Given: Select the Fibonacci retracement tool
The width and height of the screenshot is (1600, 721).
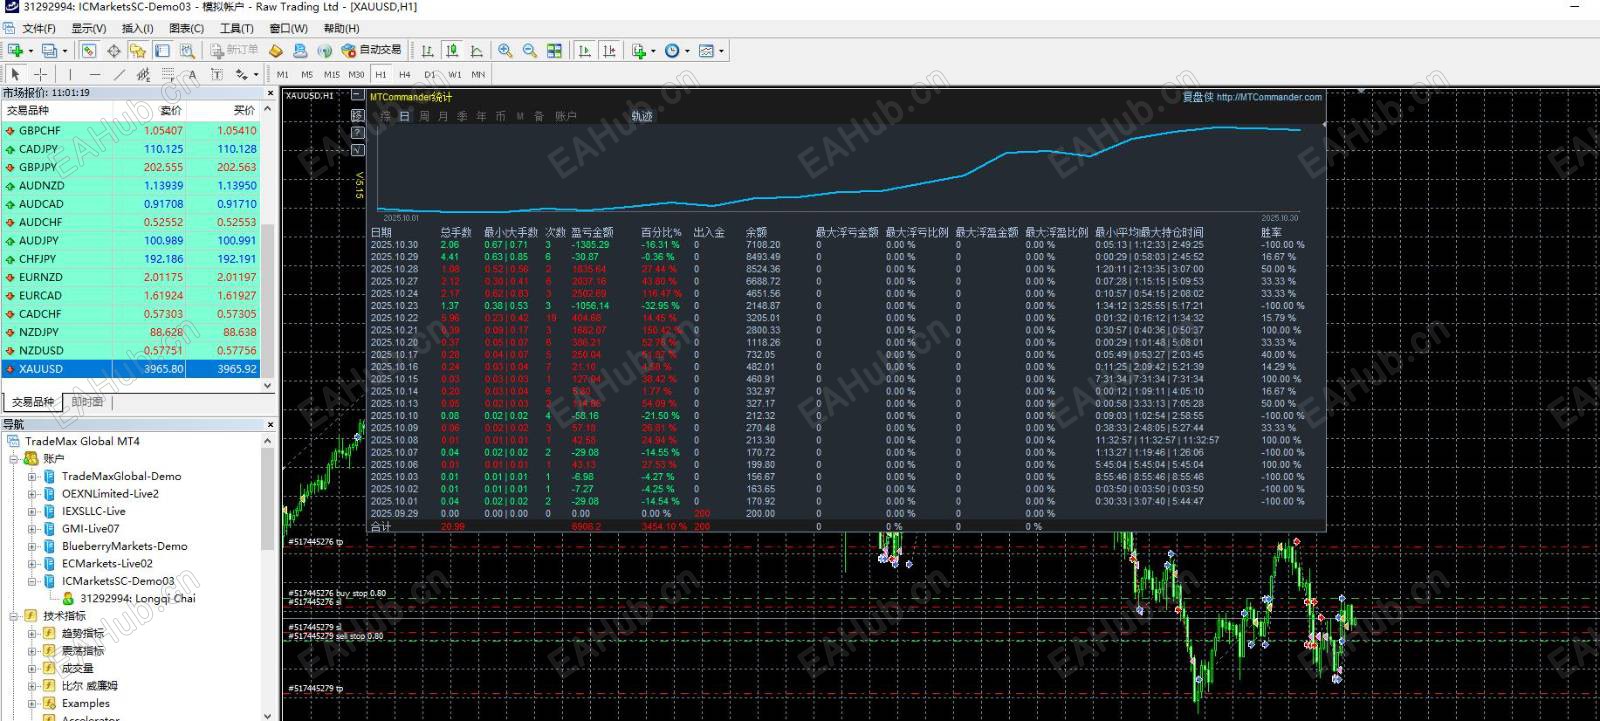Looking at the screenshot, I should [168, 74].
